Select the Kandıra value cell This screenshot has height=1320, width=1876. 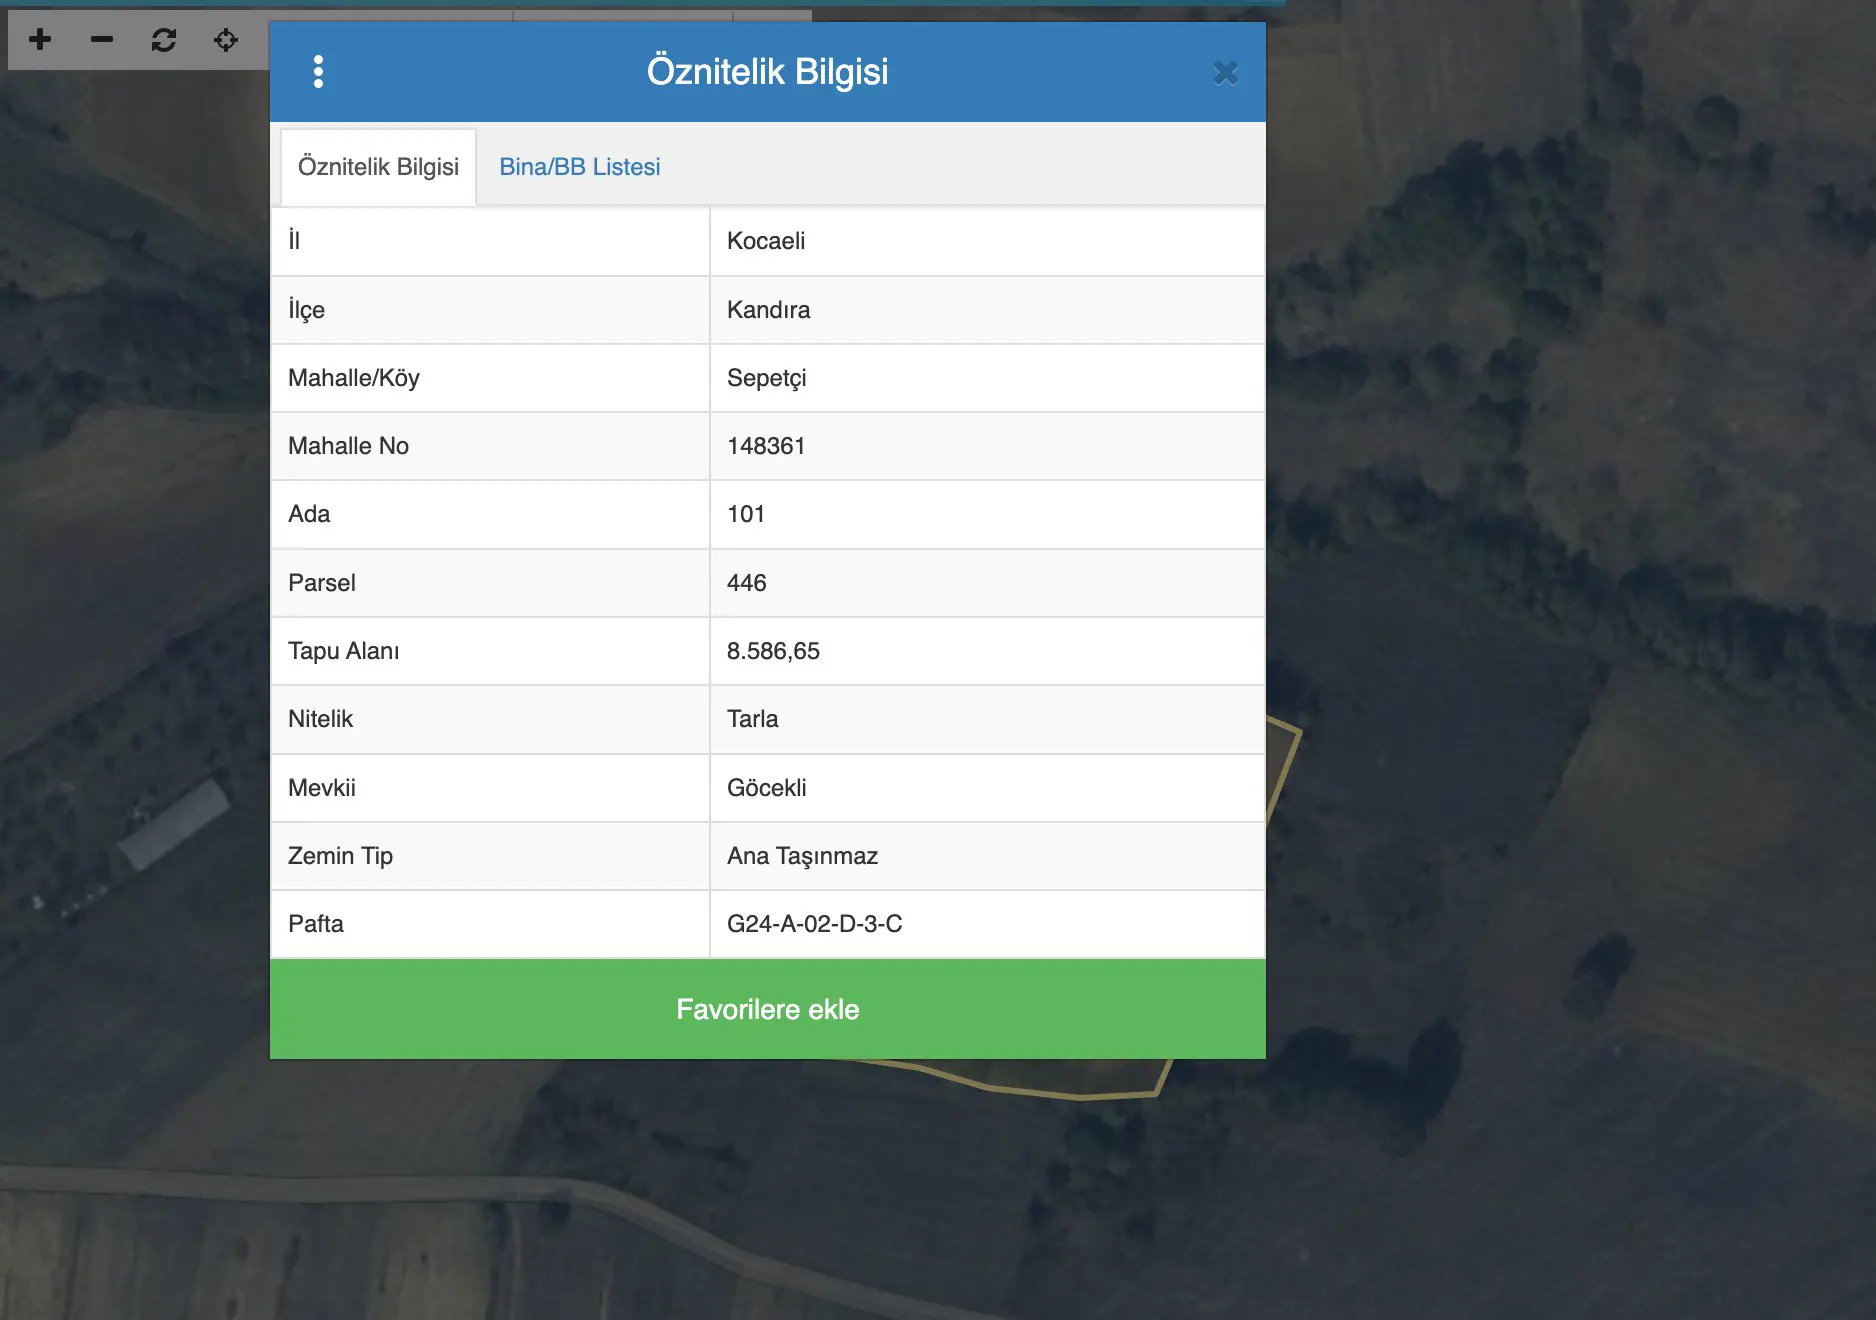[x=987, y=310]
